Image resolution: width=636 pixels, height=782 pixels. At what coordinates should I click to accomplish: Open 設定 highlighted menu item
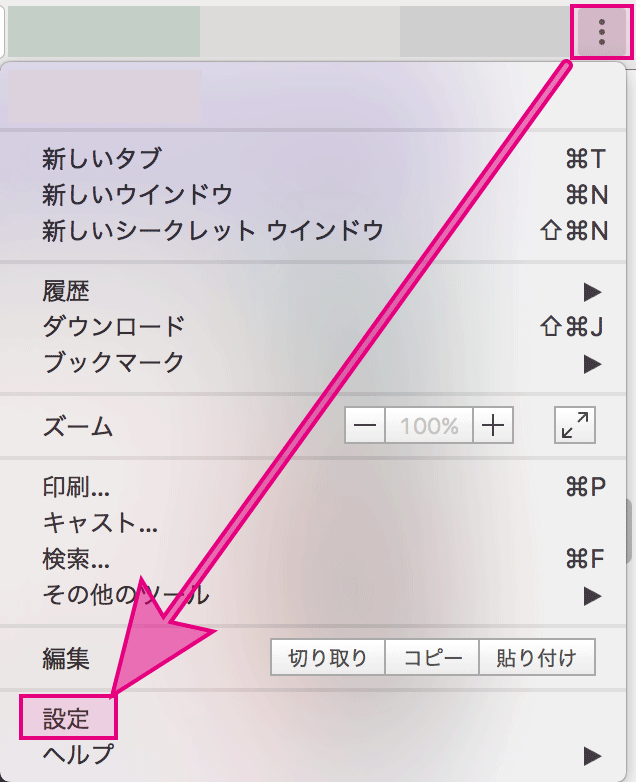[x=68, y=718]
